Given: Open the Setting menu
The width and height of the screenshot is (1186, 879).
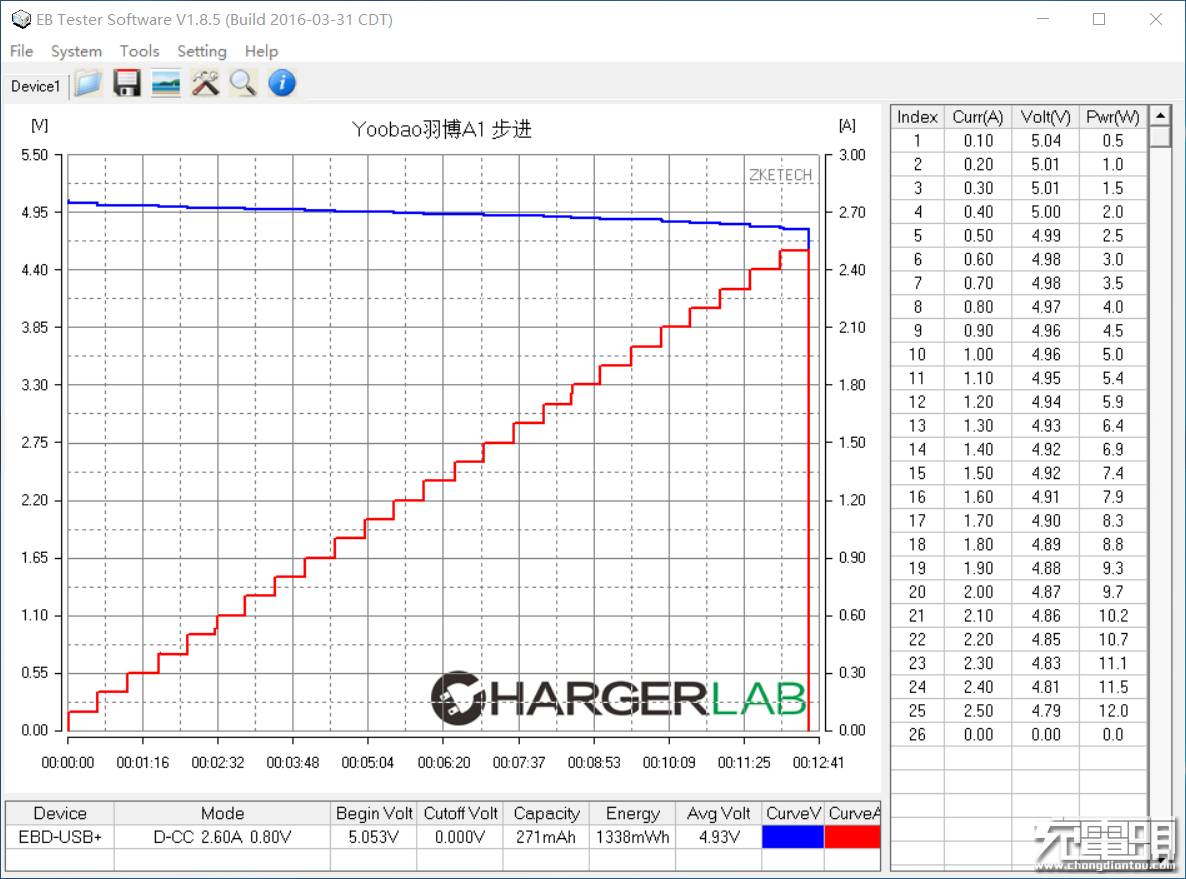Looking at the screenshot, I should (x=202, y=51).
